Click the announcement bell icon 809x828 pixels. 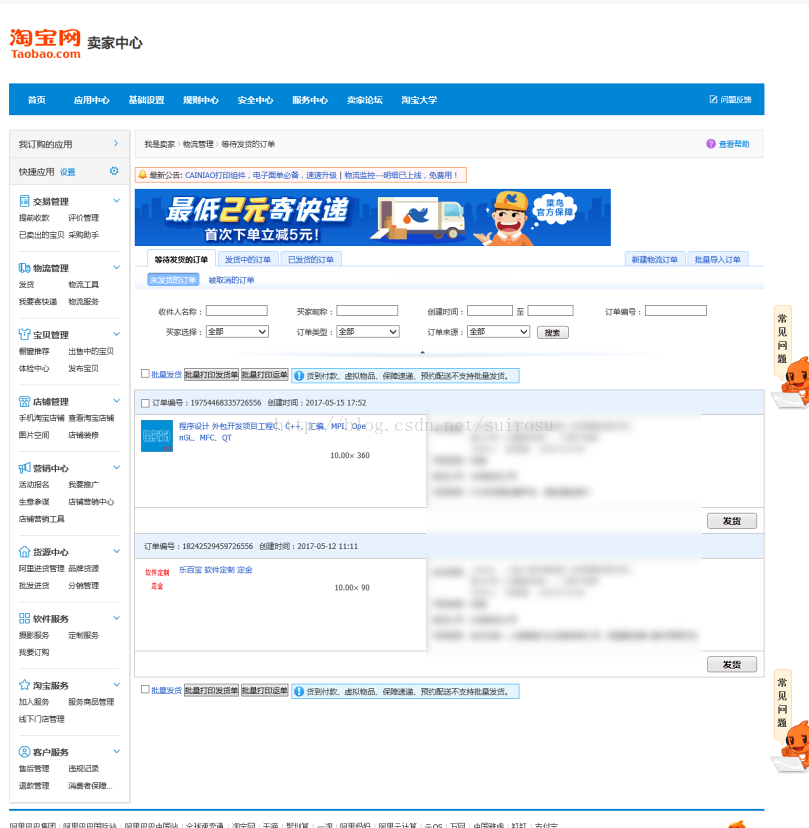click(x=143, y=175)
